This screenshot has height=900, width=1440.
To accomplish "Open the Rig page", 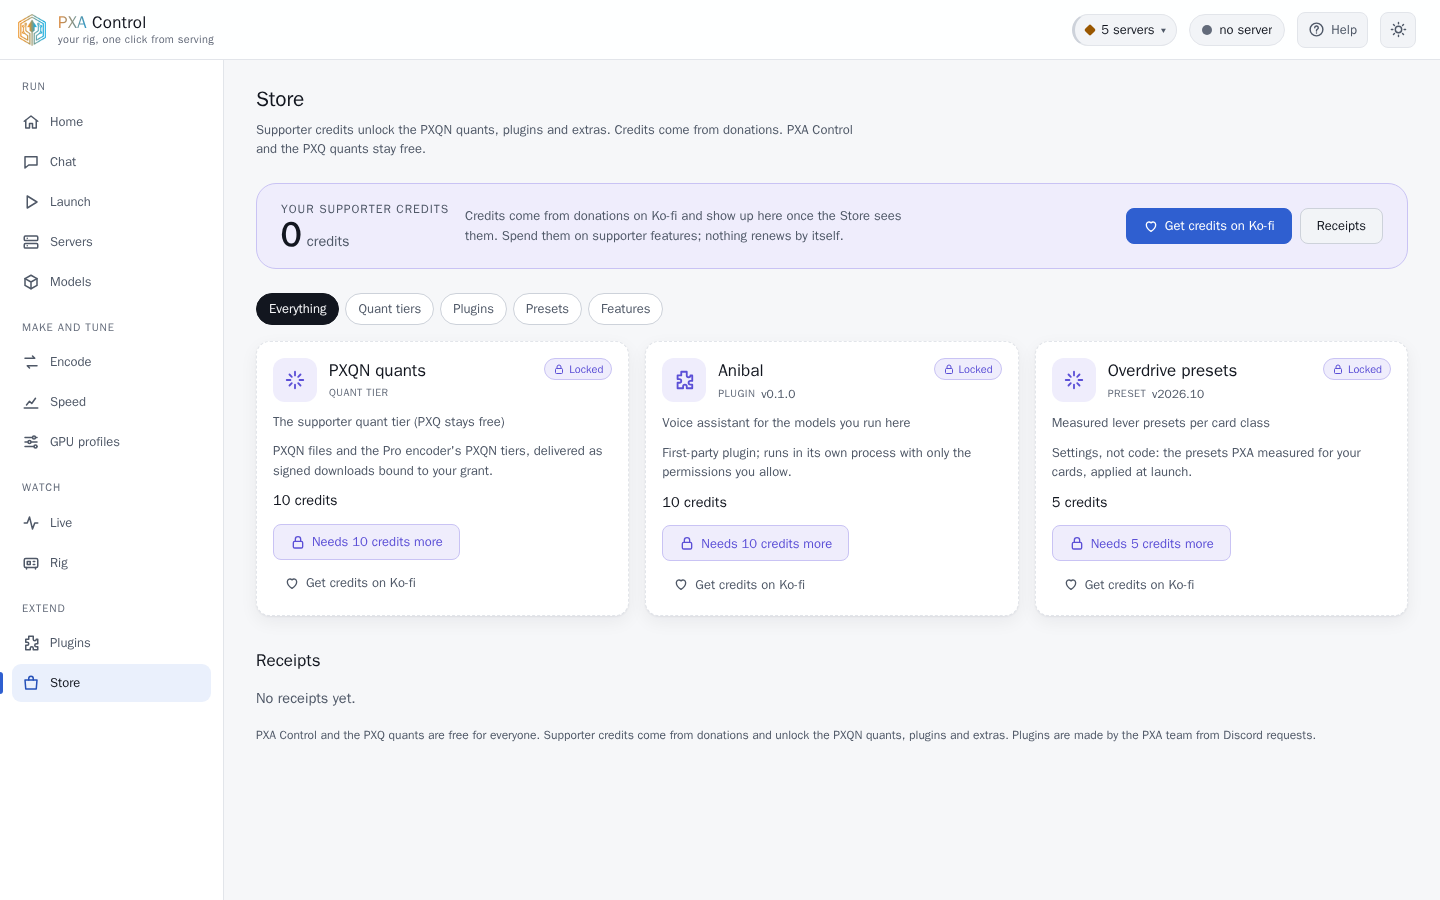I will [x=111, y=563].
